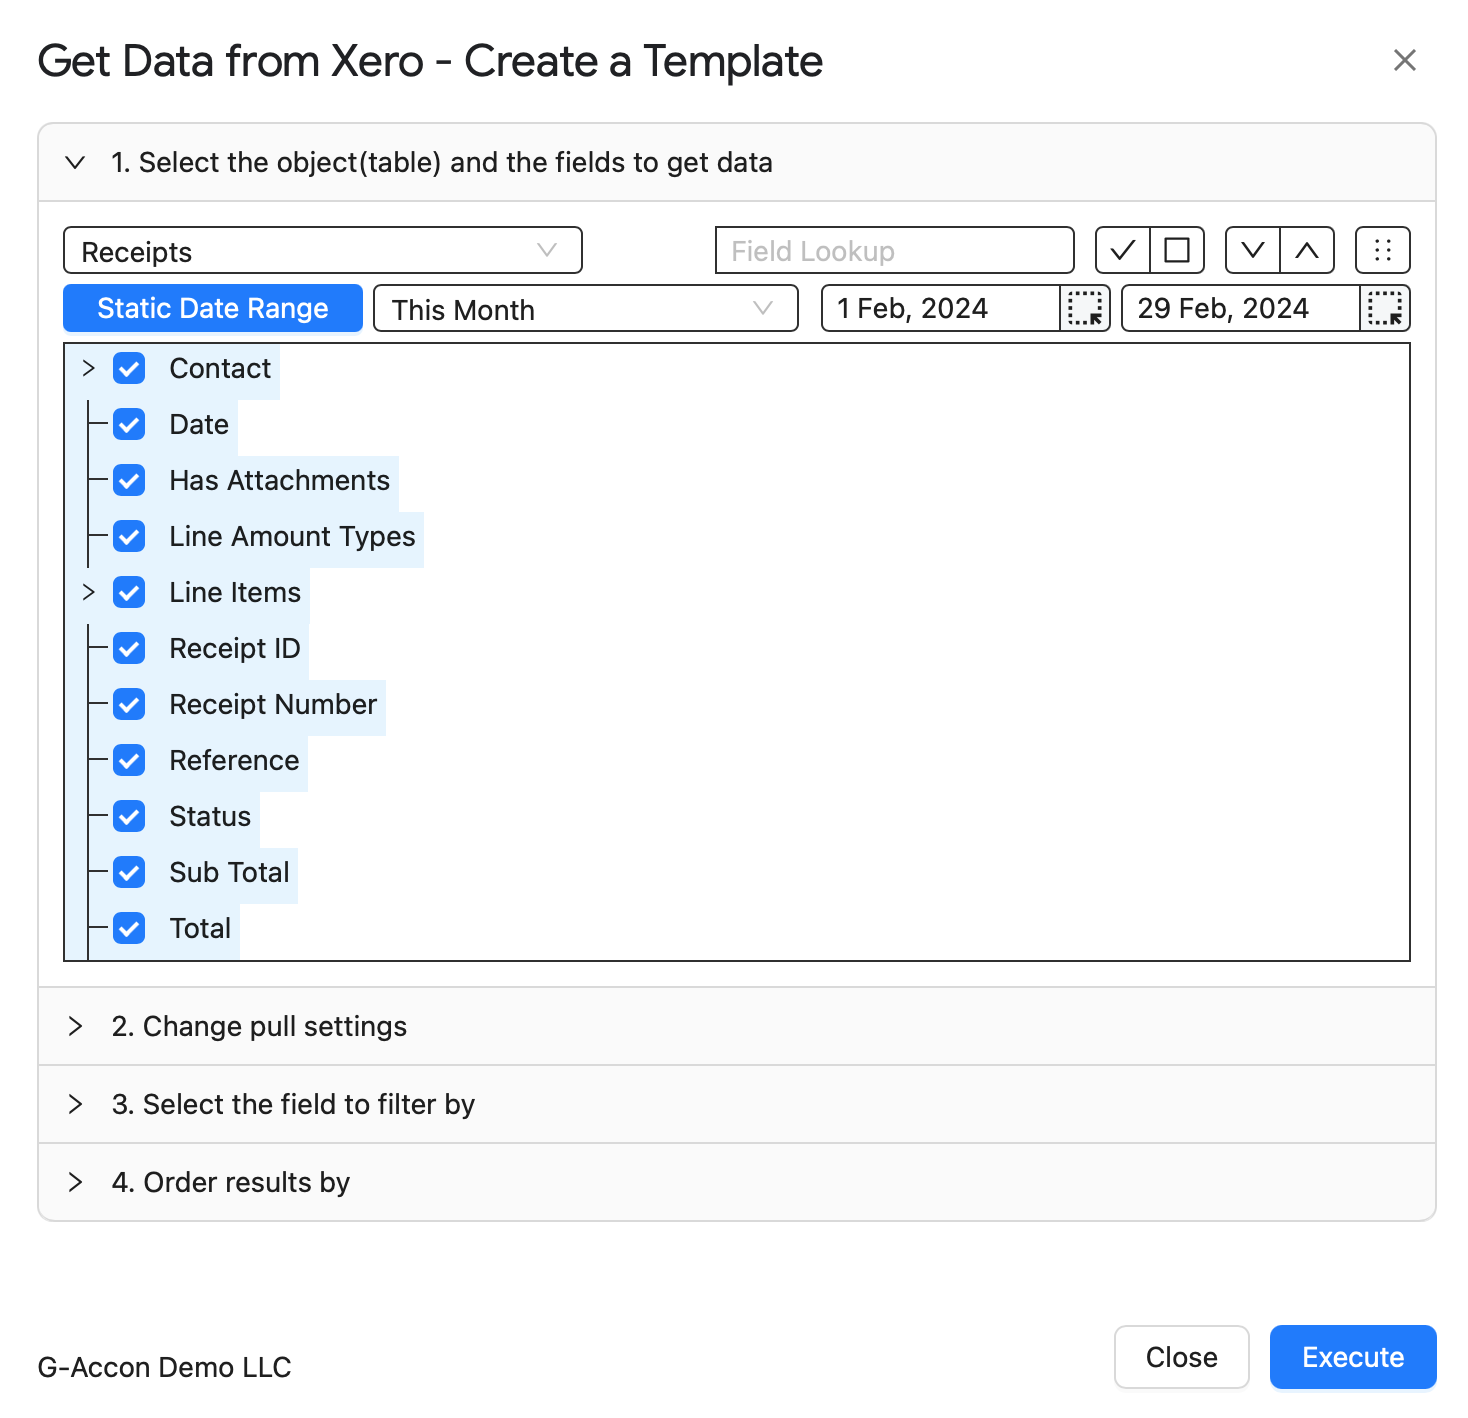Image resolution: width=1468 pixels, height=1418 pixels.
Task: Toggle the Sub Total checkbox
Action: 129,873
